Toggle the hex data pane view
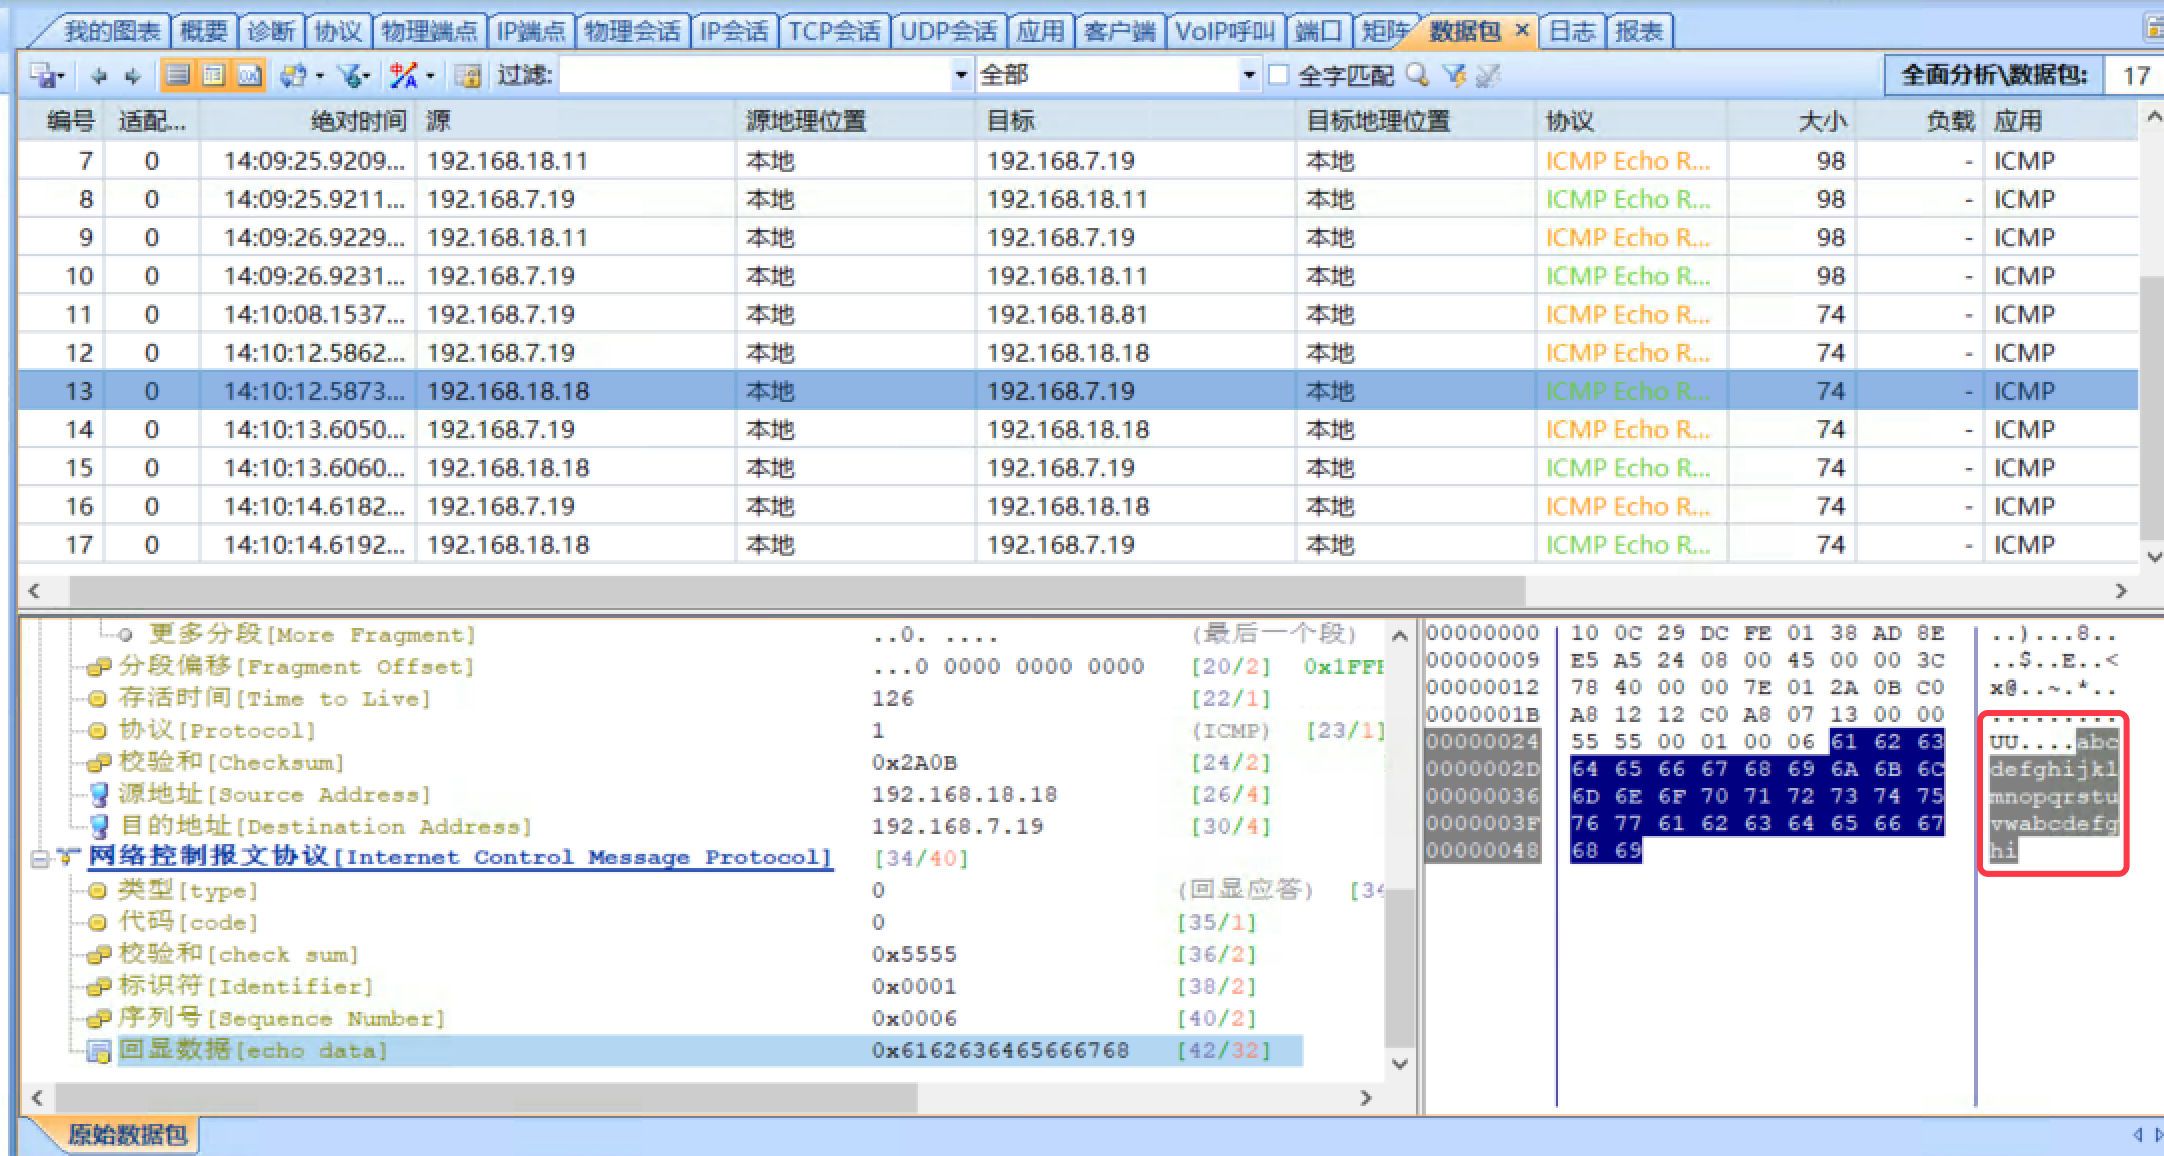The image size is (2164, 1156). coord(249,76)
